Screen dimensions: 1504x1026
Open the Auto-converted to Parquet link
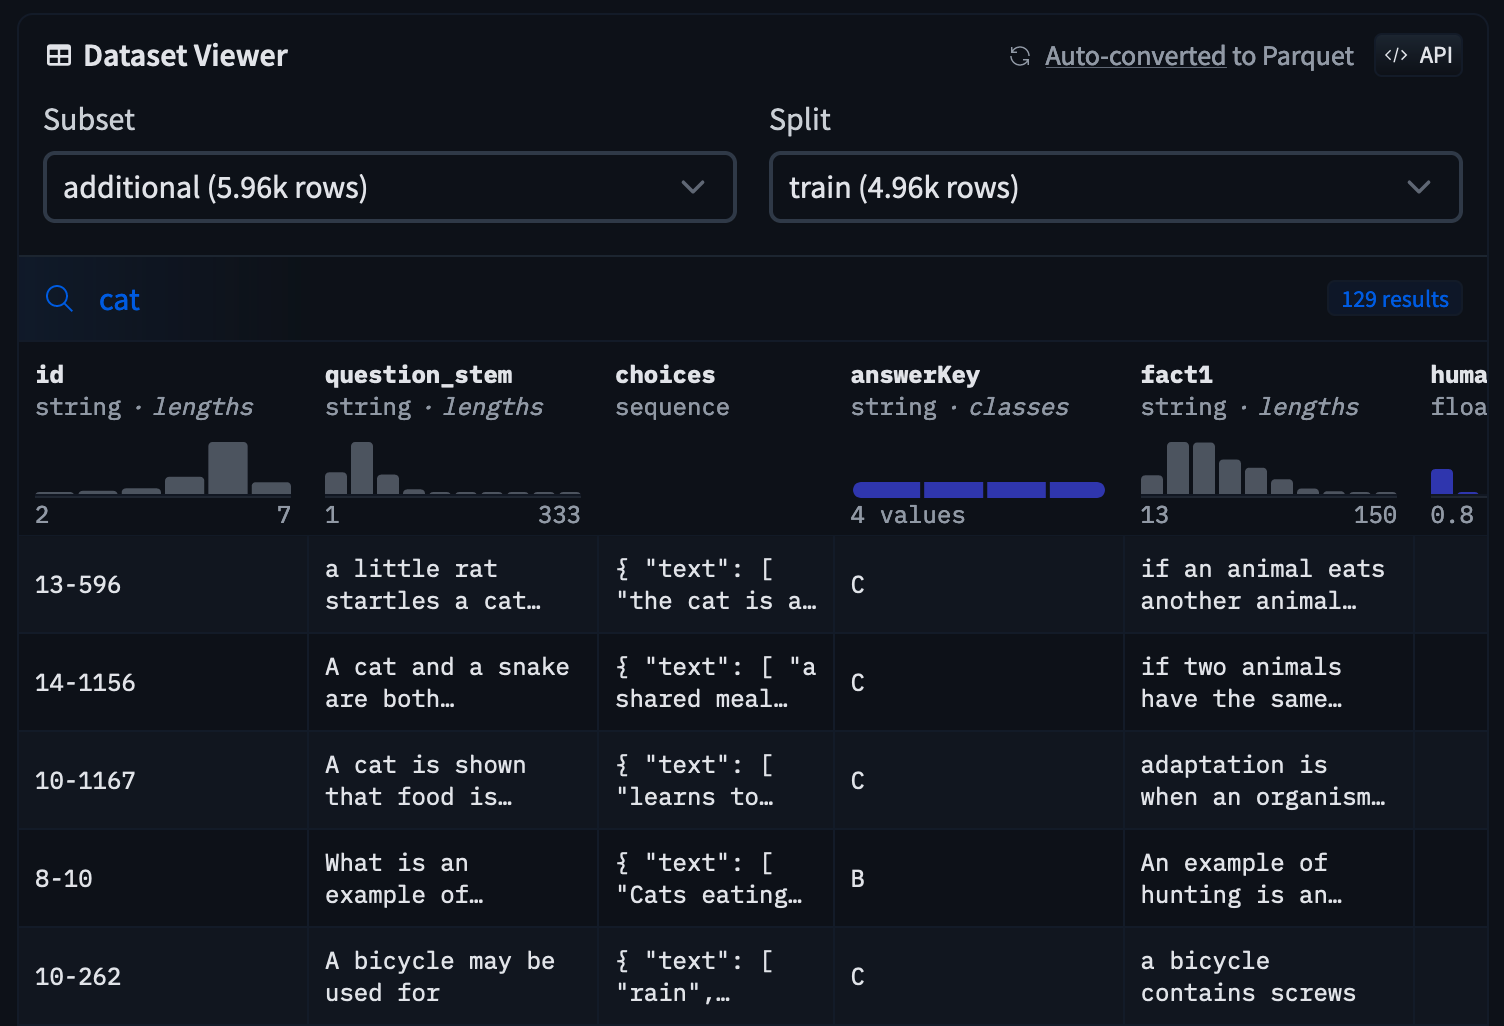[x=1198, y=56]
